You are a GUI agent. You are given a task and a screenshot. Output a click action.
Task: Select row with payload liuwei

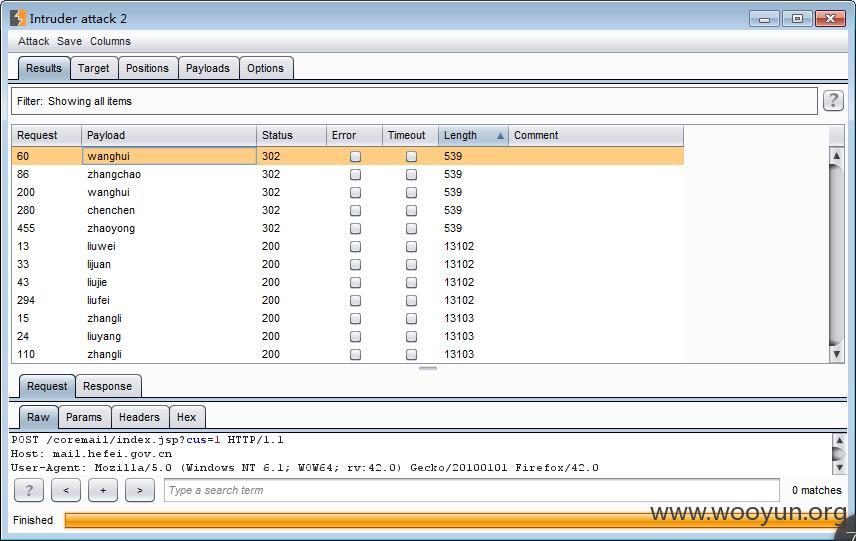tap(348, 247)
